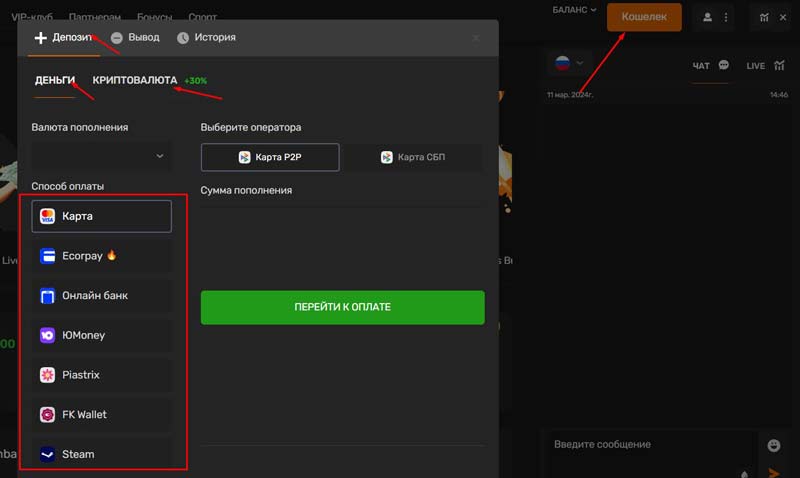
Task: Open the user profile icon
Action: click(x=707, y=17)
